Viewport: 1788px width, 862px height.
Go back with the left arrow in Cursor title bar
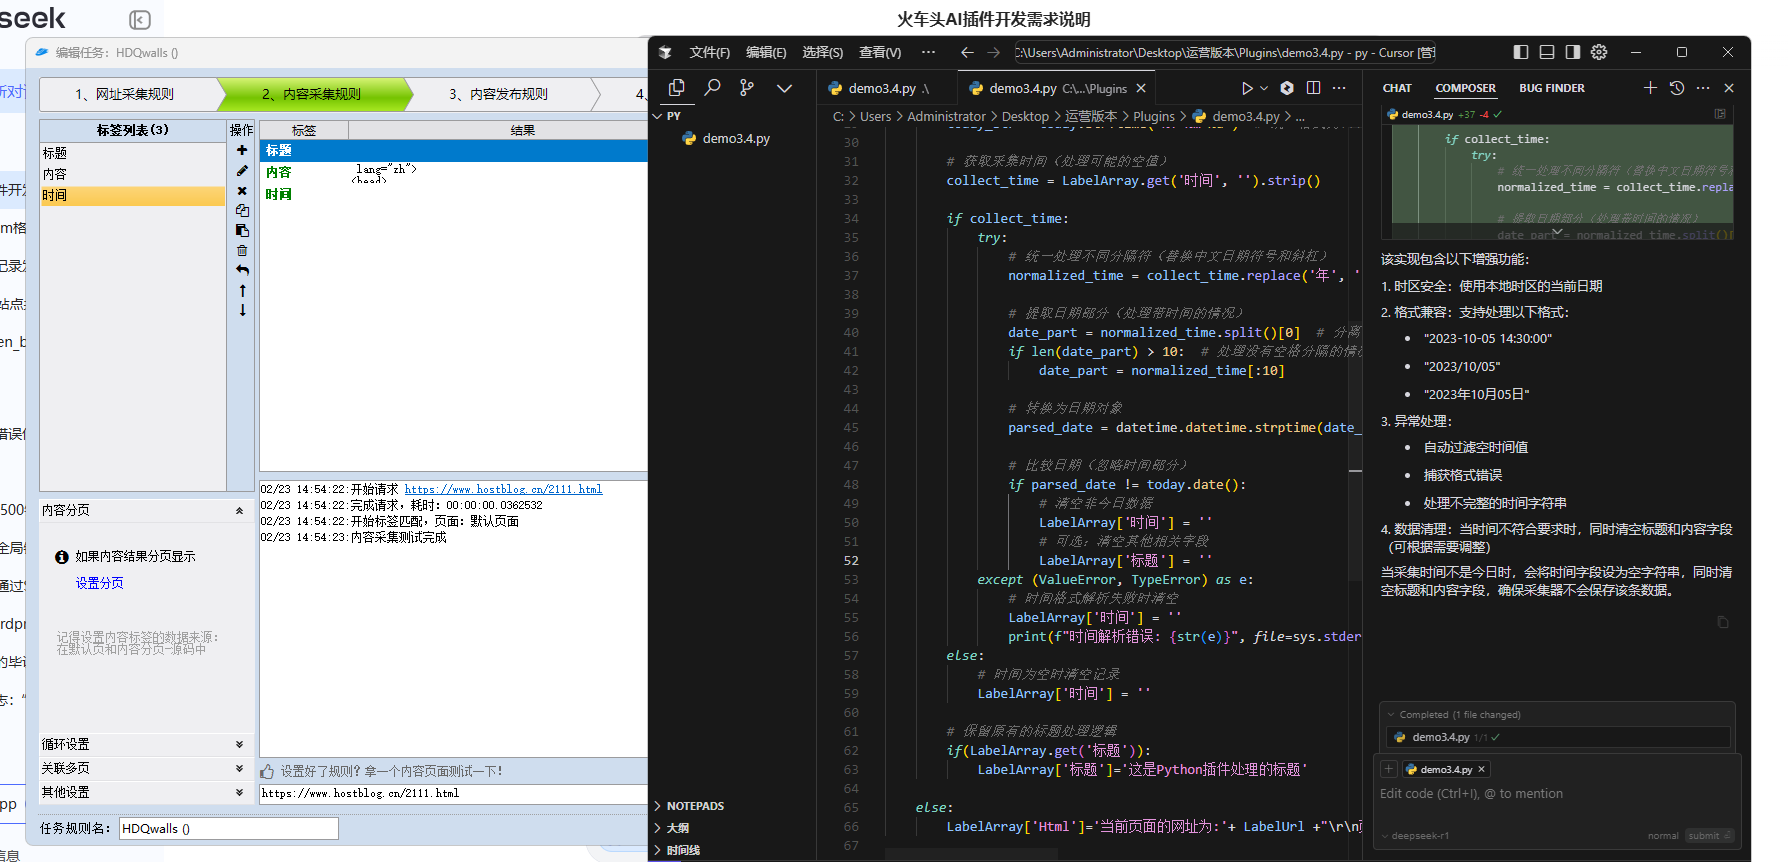(x=967, y=52)
